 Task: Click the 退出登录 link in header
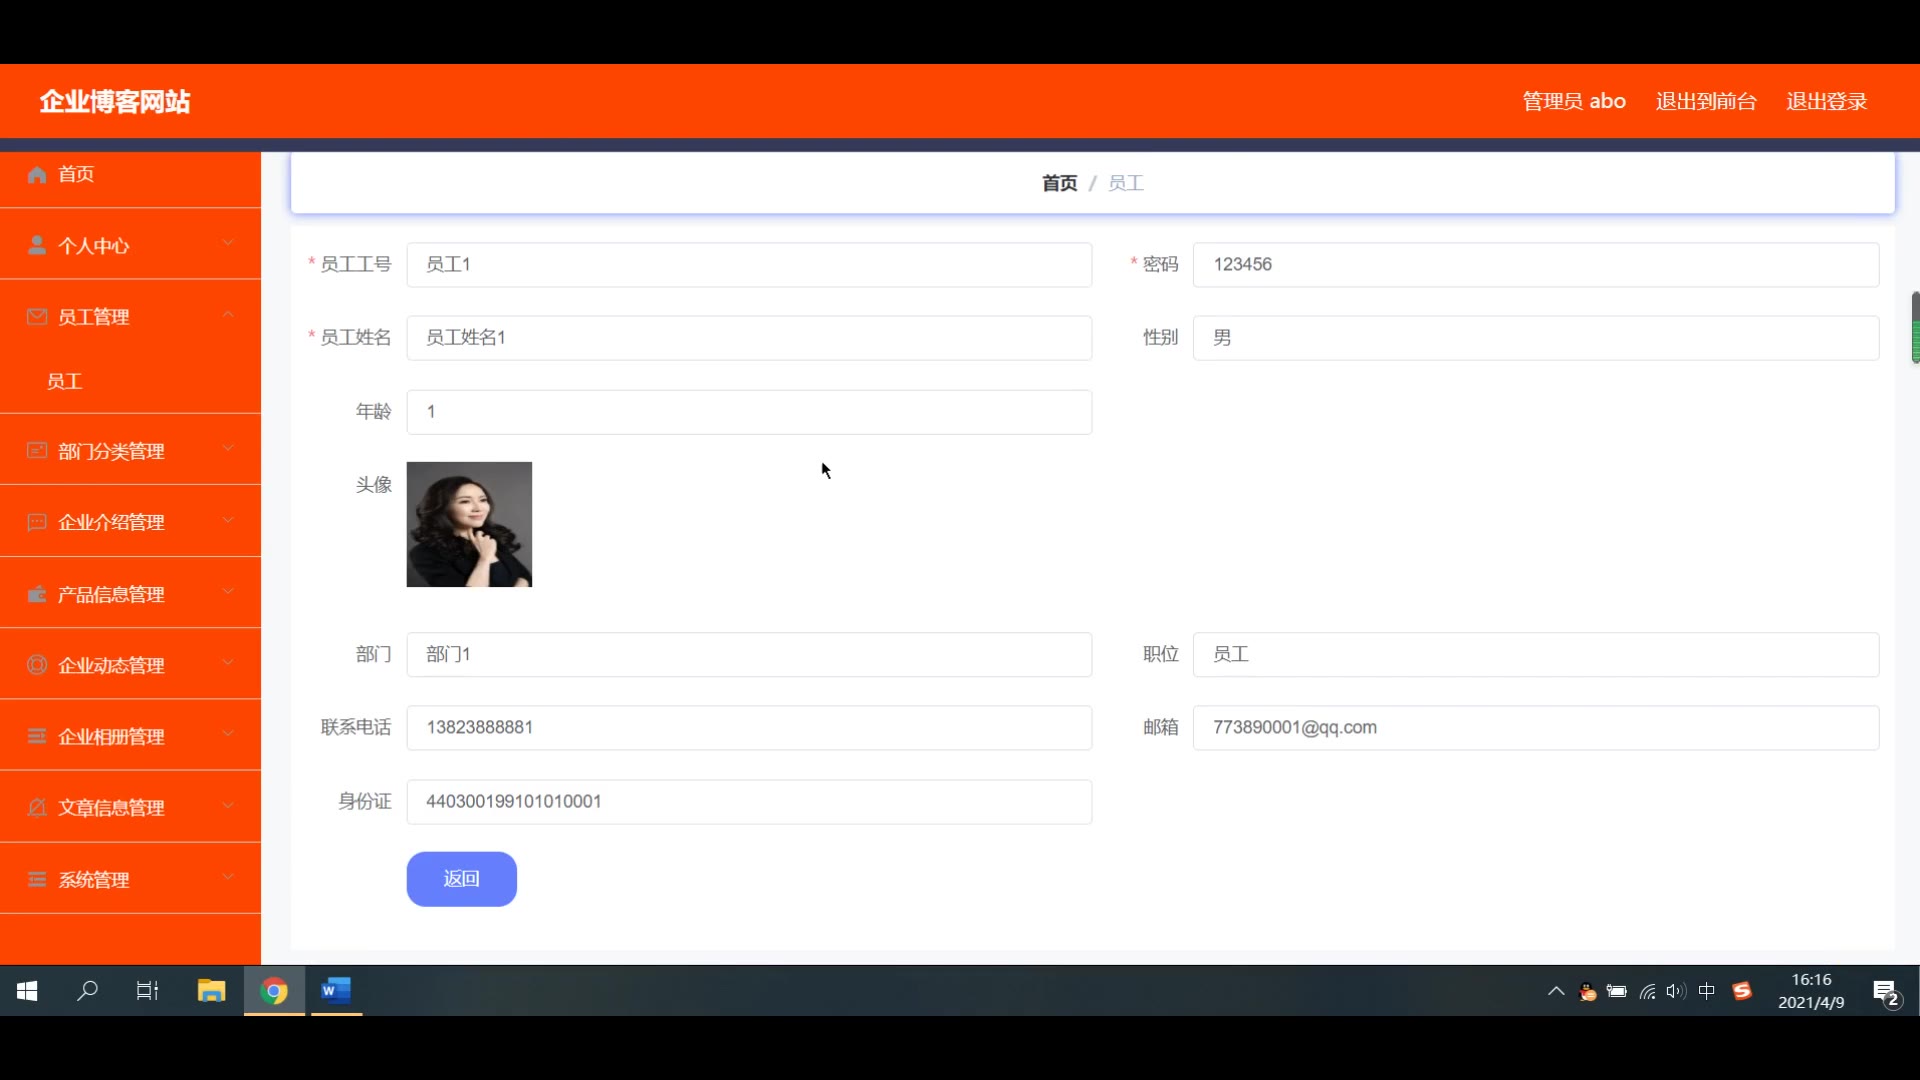1826,101
